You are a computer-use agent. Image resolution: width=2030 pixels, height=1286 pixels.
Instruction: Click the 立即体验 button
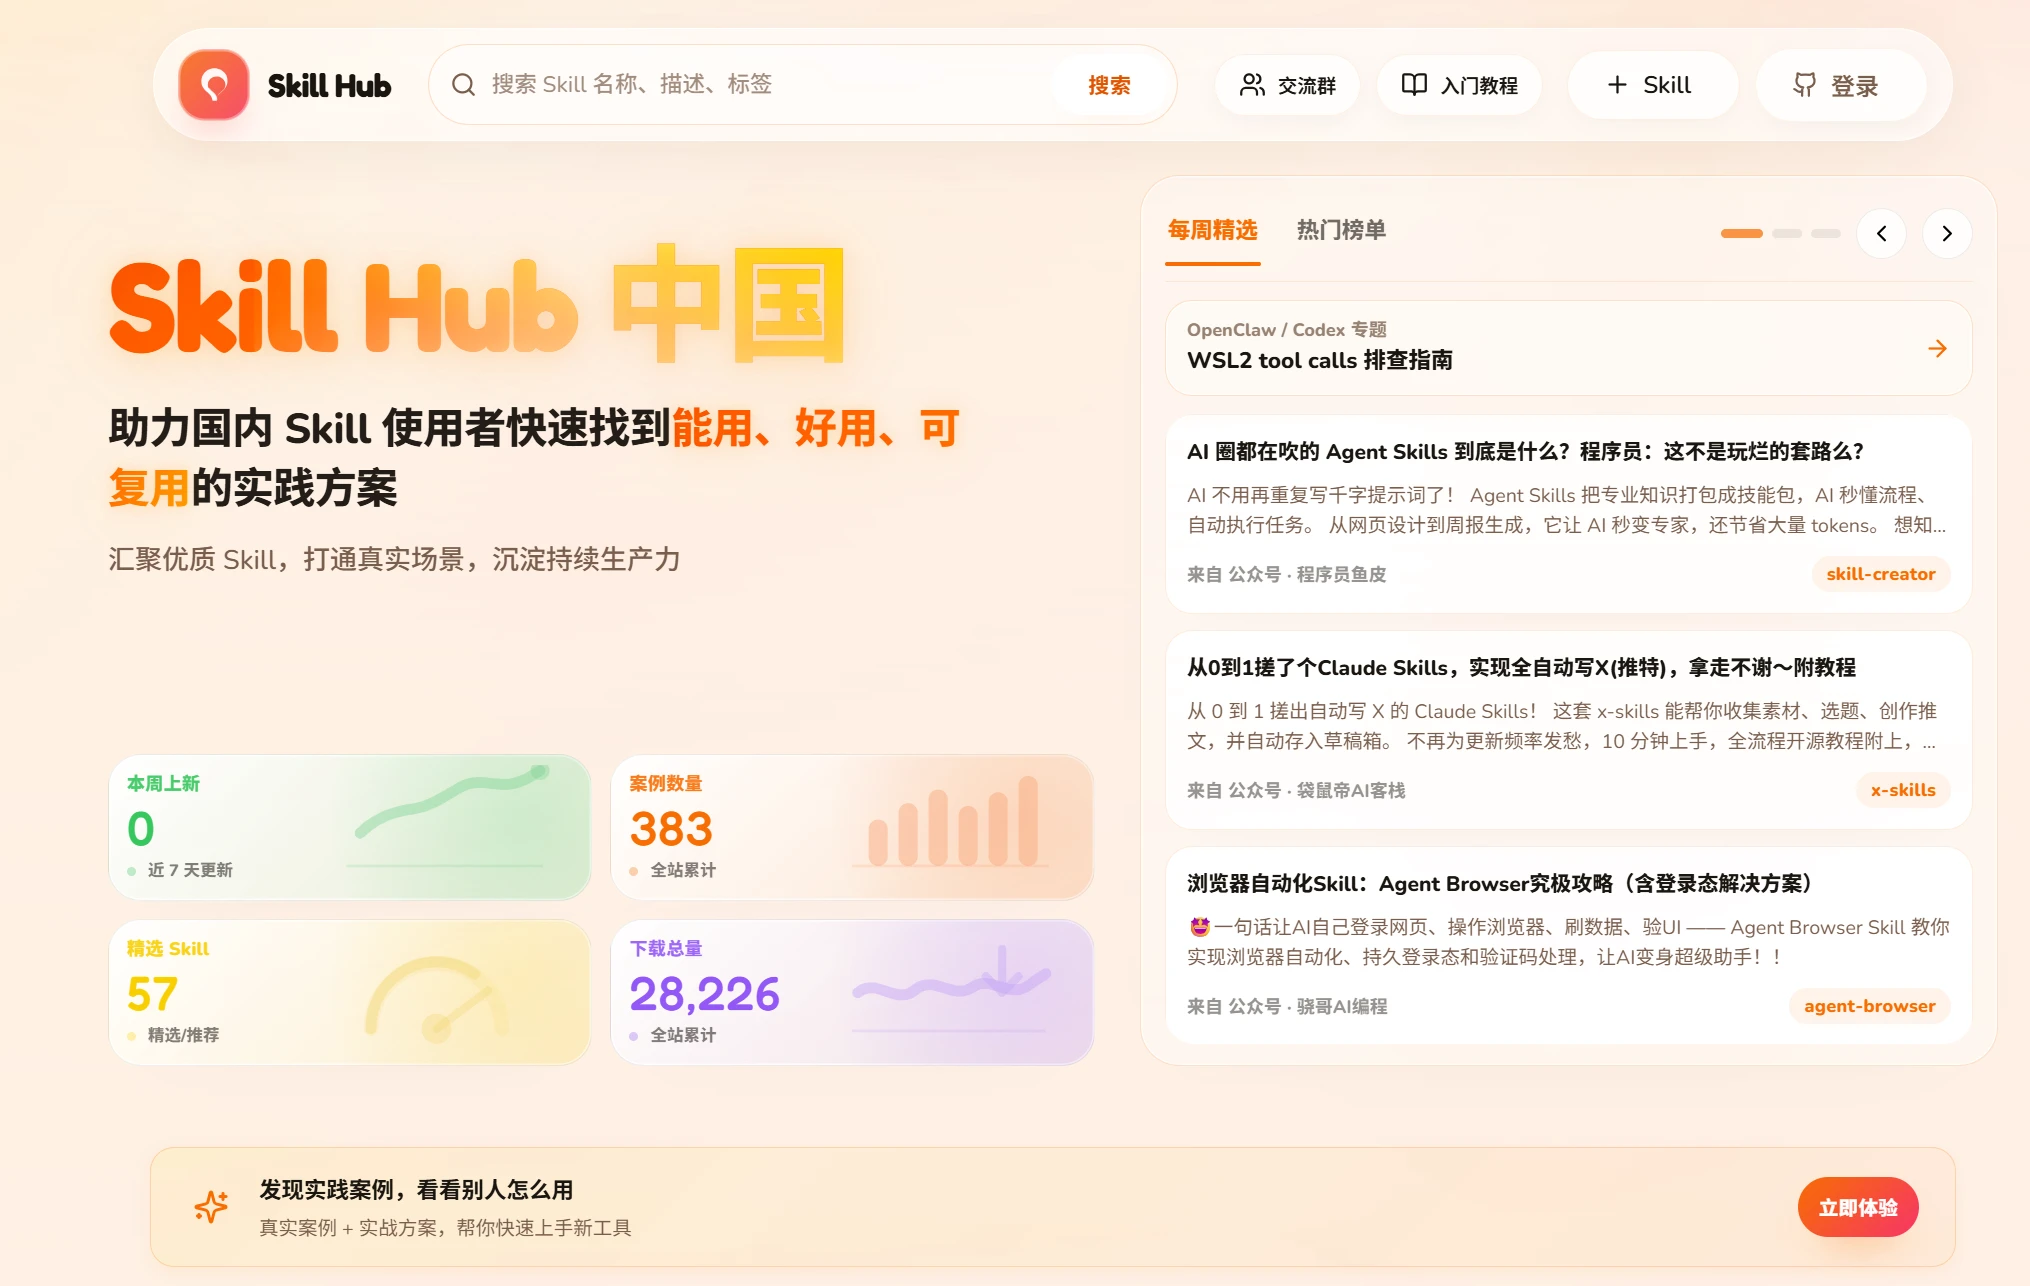tap(1857, 1207)
